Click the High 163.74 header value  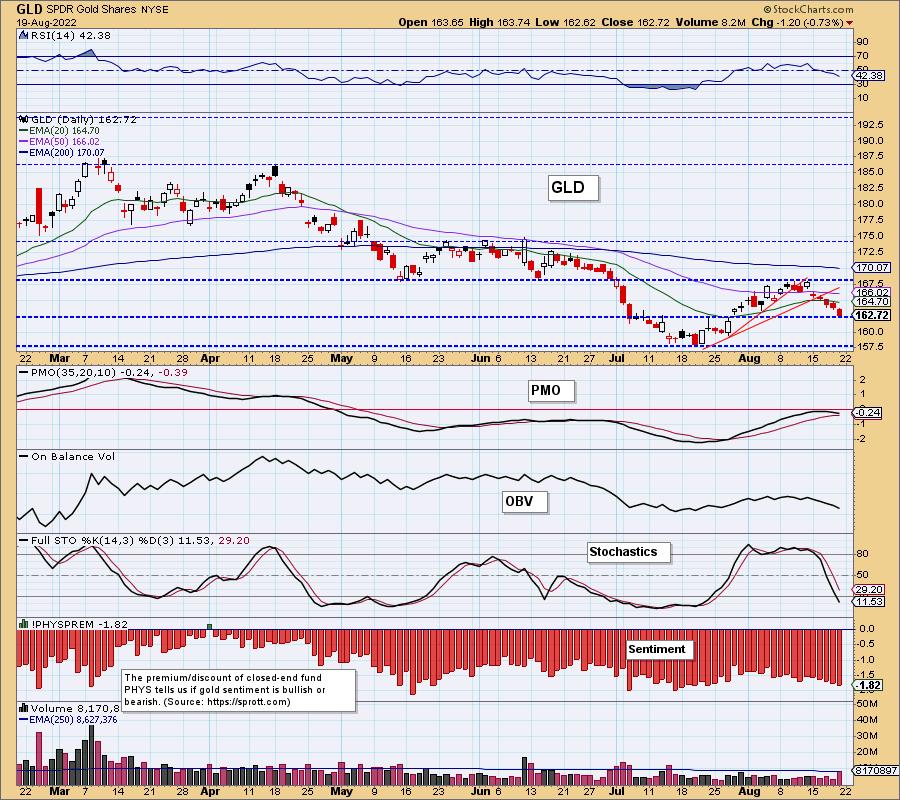click(x=499, y=23)
